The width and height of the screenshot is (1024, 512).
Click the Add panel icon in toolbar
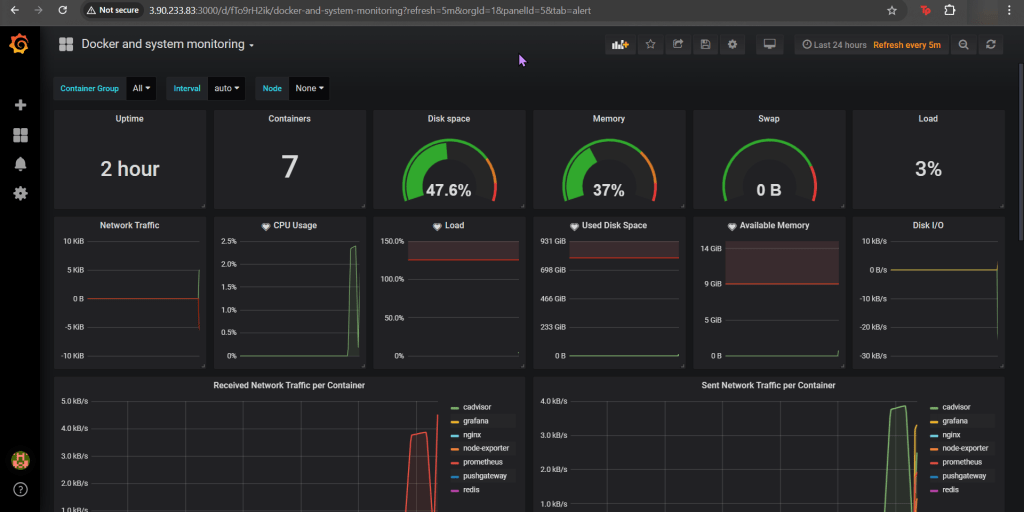click(x=620, y=44)
